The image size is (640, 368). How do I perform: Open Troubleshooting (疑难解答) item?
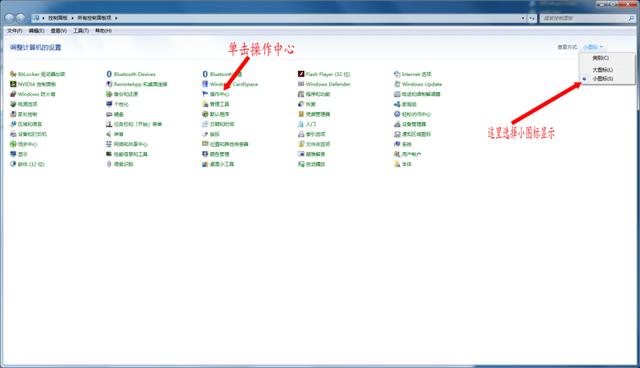click(x=311, y=154)
